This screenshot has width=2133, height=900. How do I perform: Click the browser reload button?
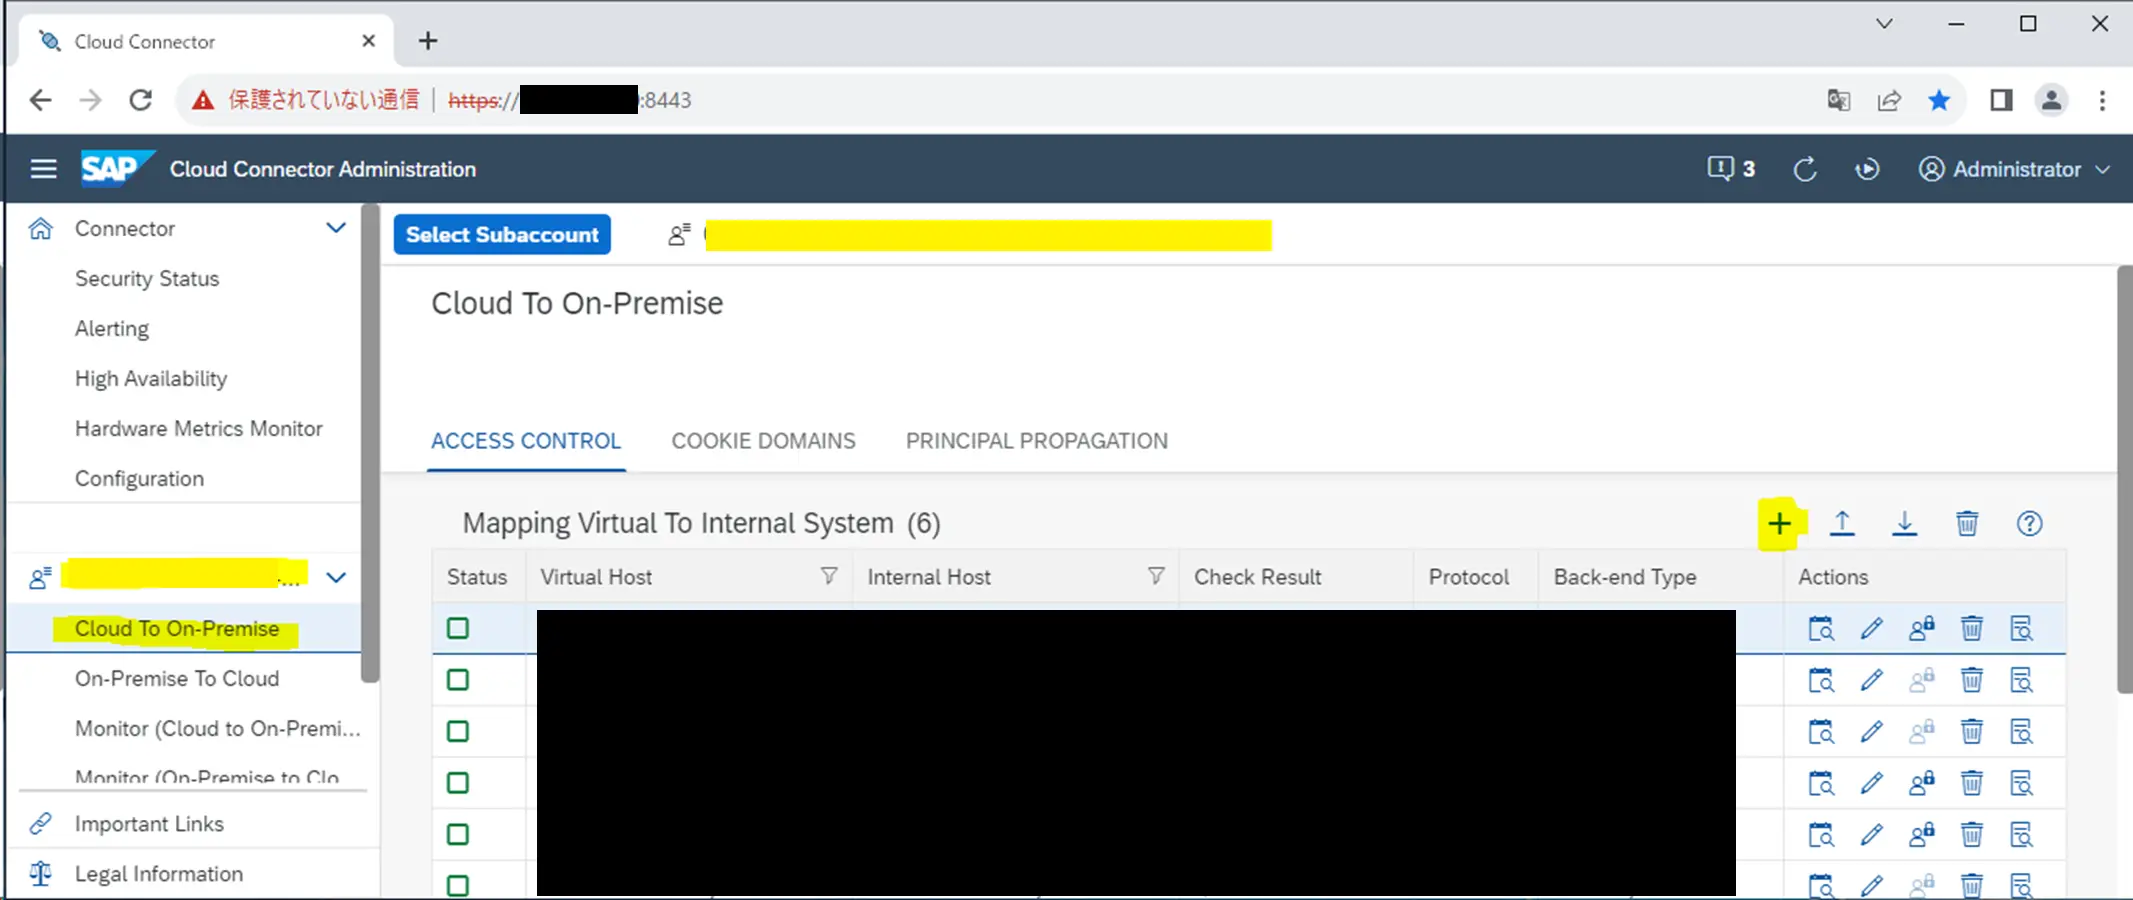tap(141, 100)
